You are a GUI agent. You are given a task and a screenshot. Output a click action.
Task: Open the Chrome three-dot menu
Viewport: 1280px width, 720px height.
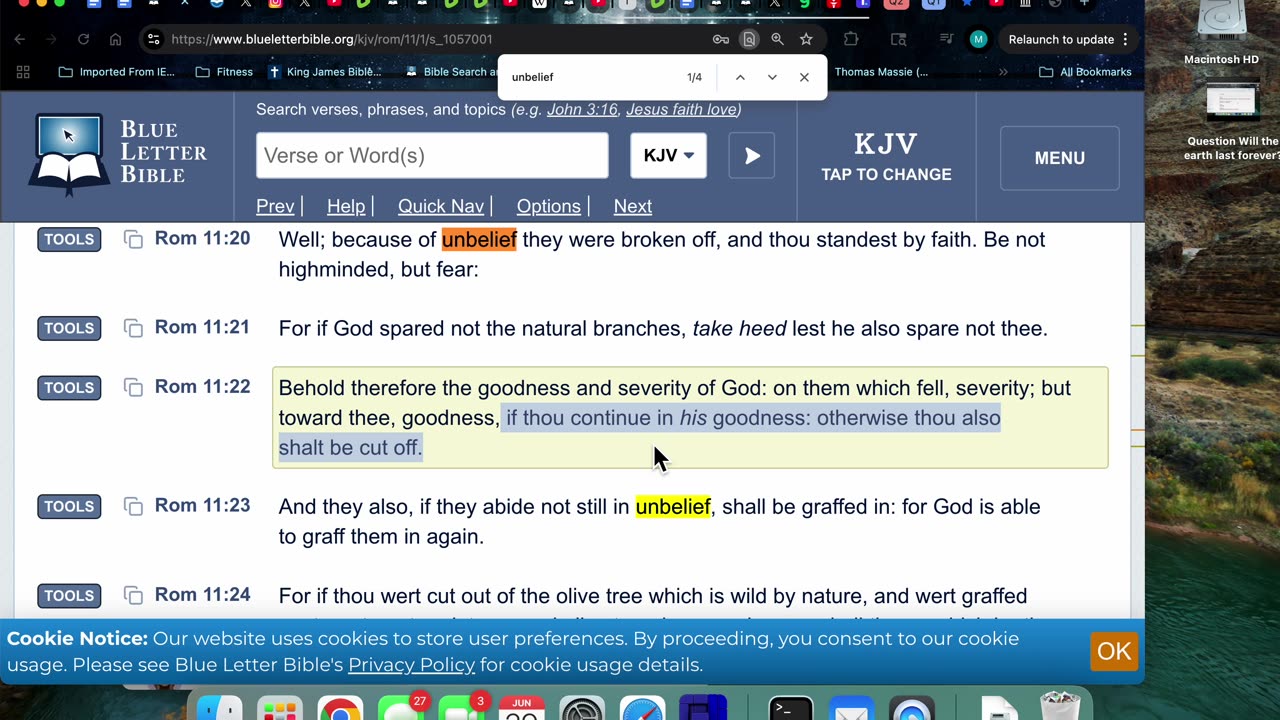(1126, 39)
